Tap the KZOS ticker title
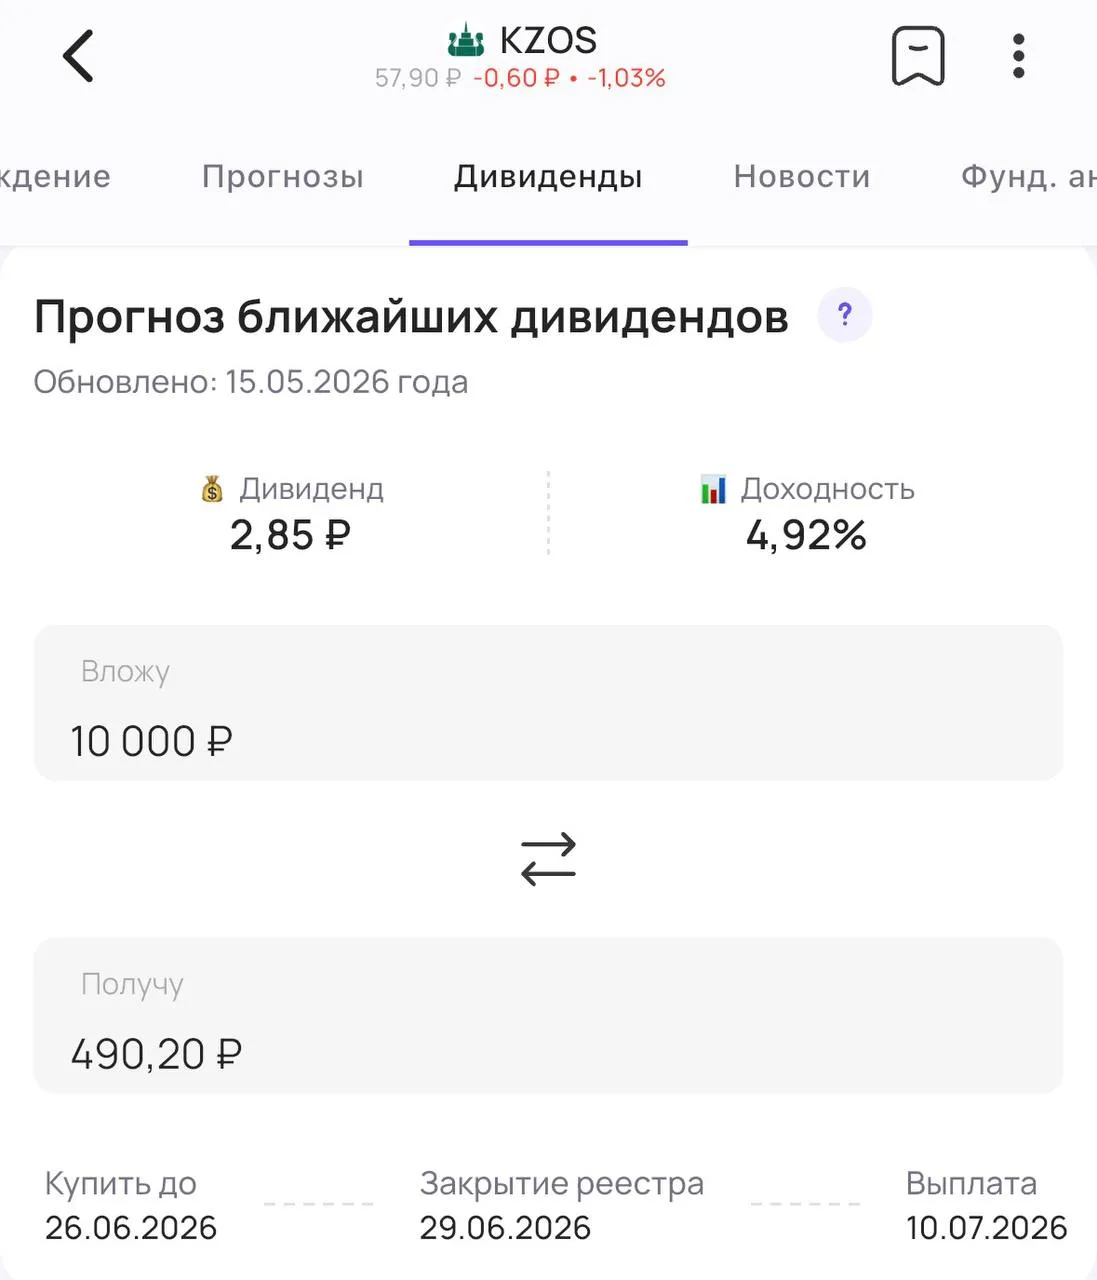Image resolution: width=1097 pixels, height=1280 pixels. tap(548, 41)
